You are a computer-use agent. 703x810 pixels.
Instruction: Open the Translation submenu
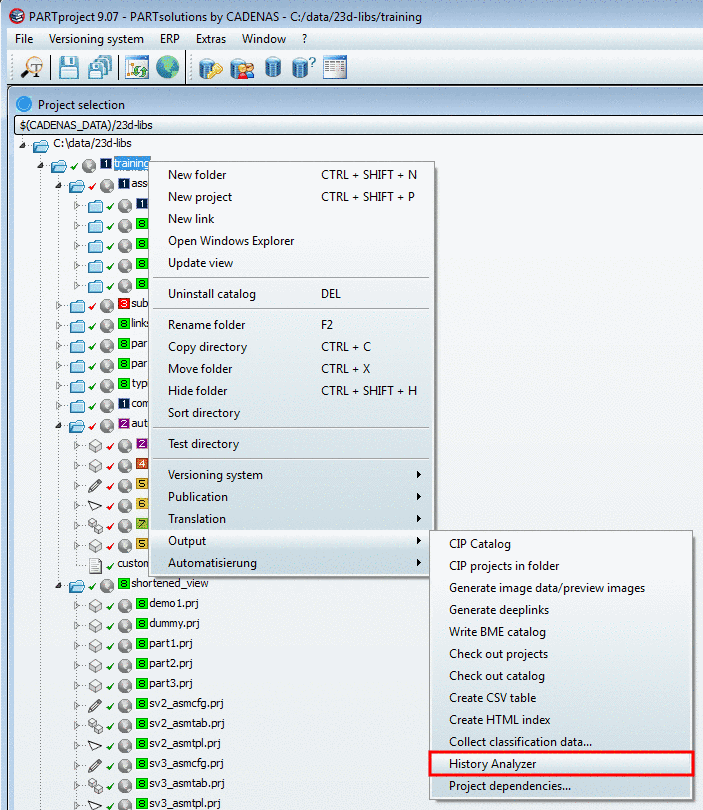pyautogui.click(x=291, y=519)
